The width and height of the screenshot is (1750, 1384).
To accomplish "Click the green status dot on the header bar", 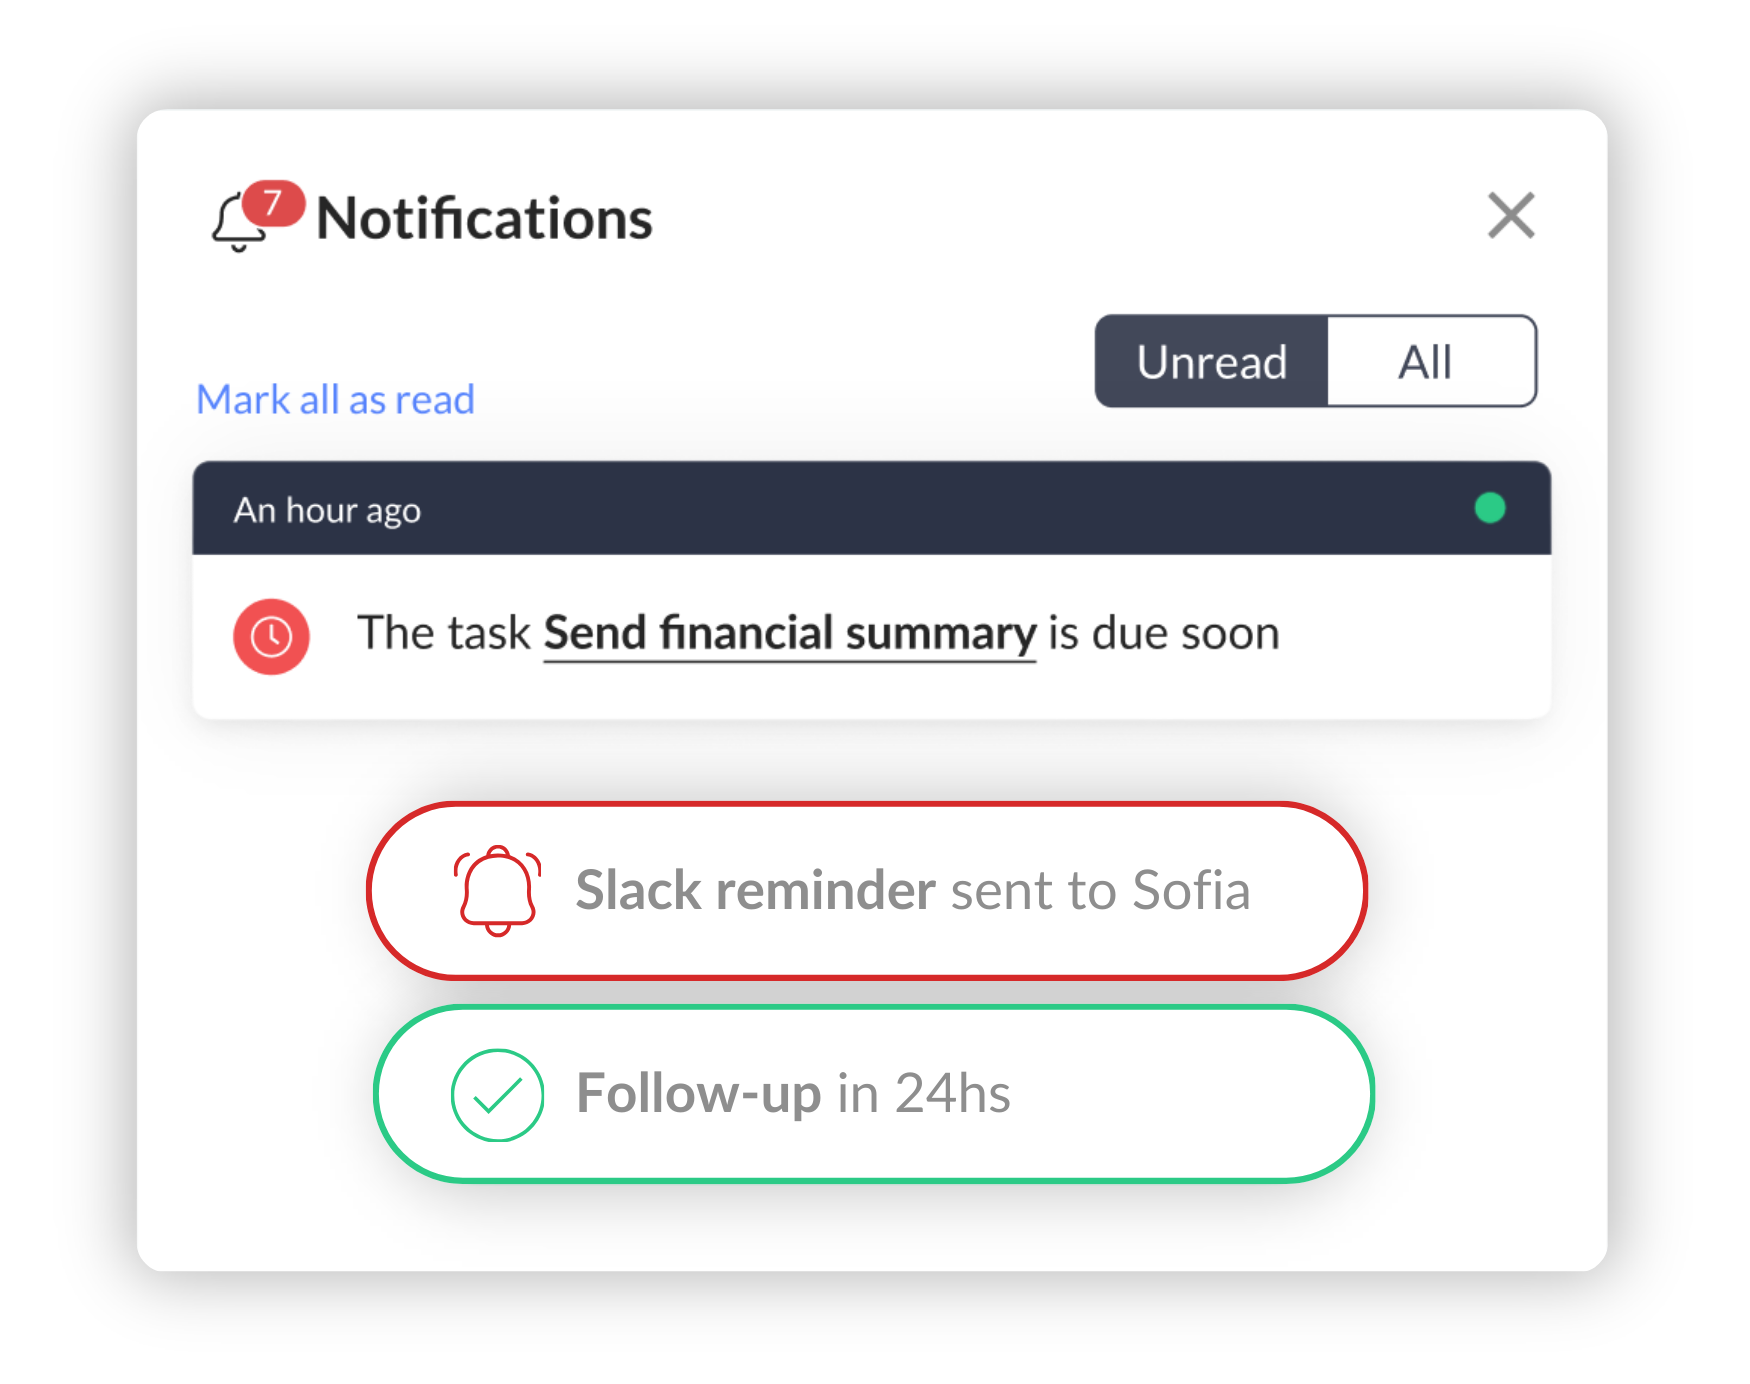I will (1488, 509).
